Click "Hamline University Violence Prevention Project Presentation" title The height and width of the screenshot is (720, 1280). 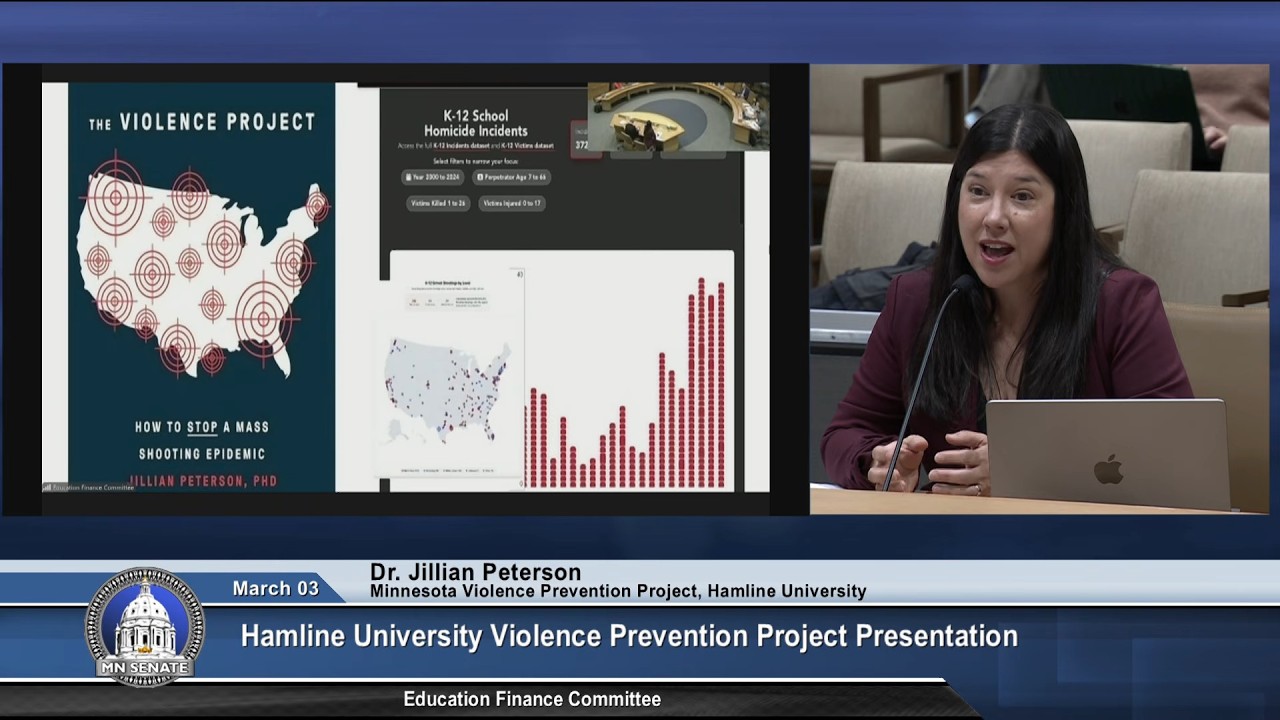pyautogui.click(x=629, y=636)
